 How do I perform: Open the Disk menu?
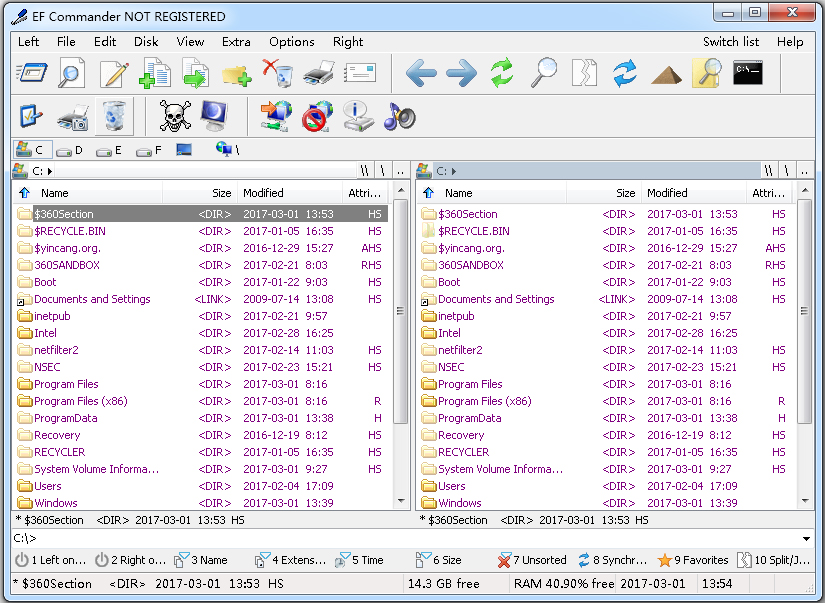146,42
